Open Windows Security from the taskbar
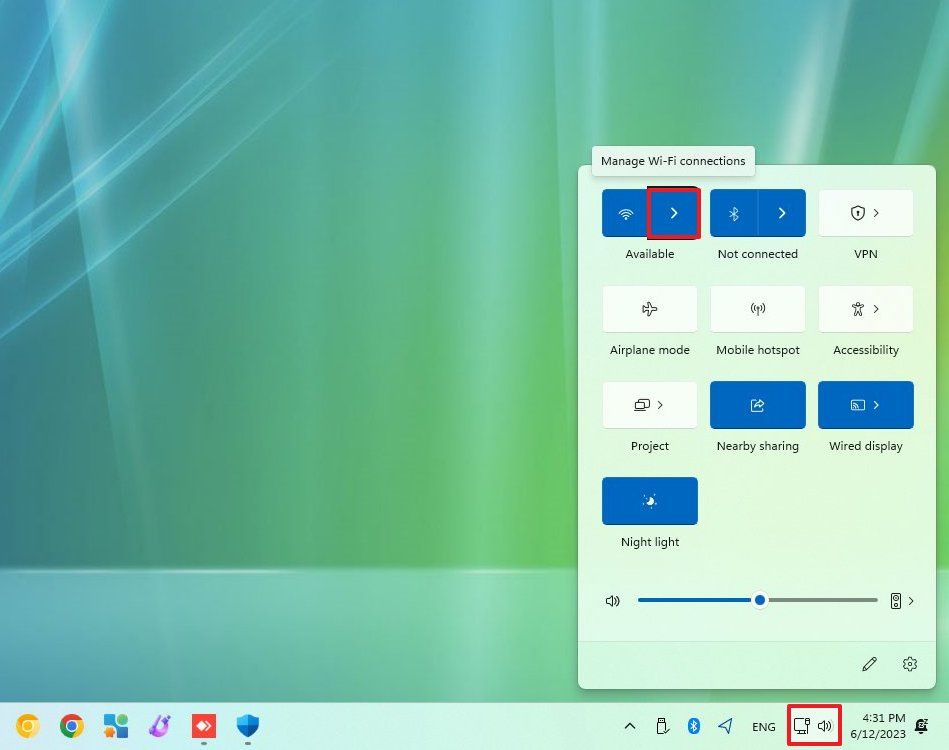949x750 pixels. 248,726
